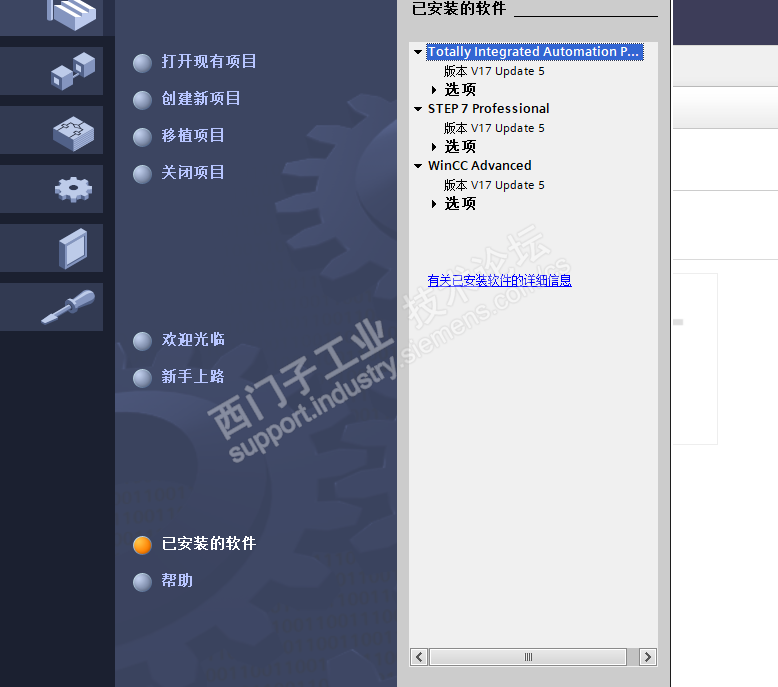Click horizontal scrollbar left arrow
This screenshot has height=687, width=778.
point(419,657)
